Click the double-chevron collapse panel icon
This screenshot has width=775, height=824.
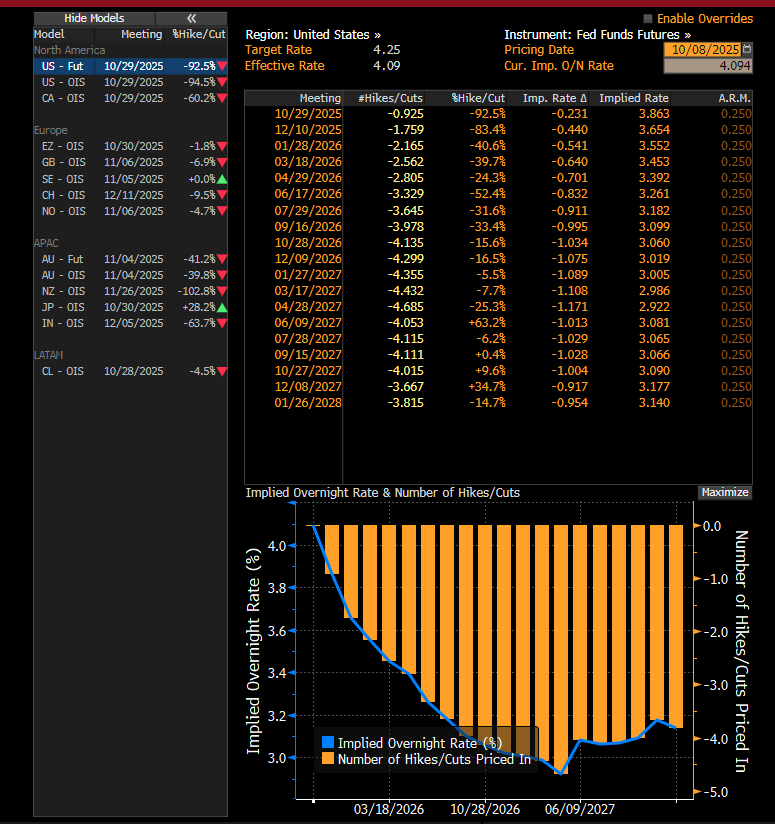click(191, 18)
